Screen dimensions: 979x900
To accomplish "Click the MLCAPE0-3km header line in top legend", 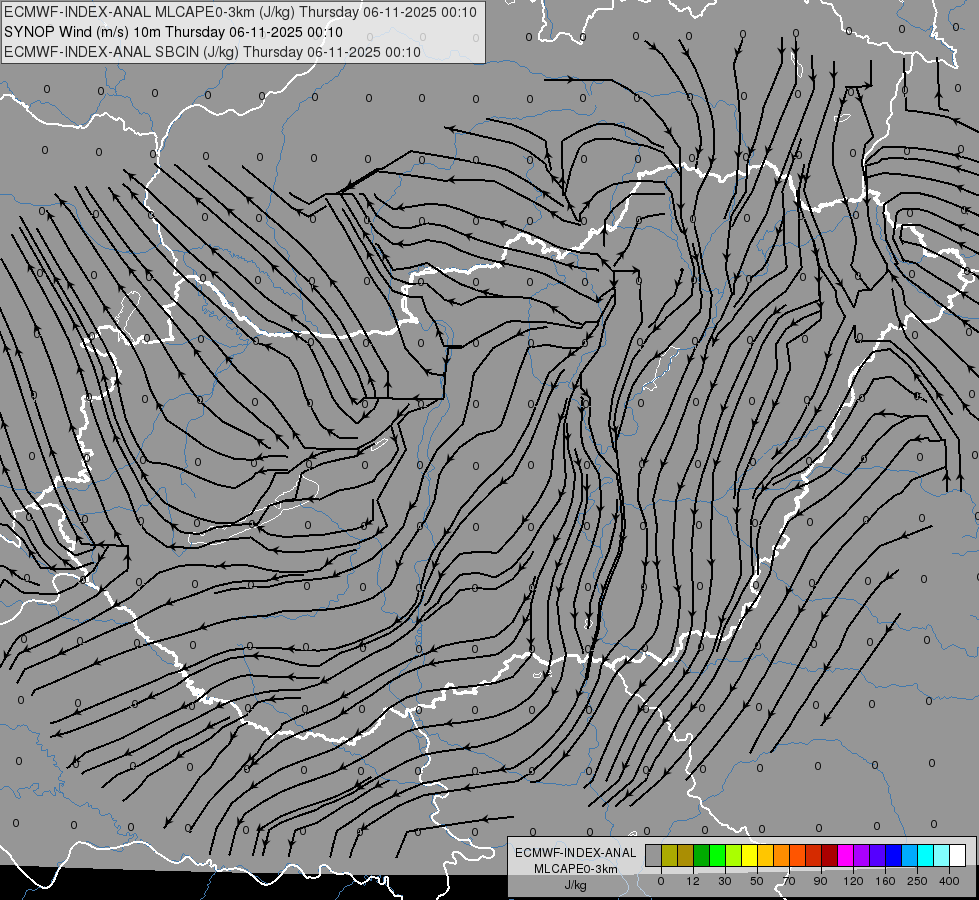I will click(240, 12).
